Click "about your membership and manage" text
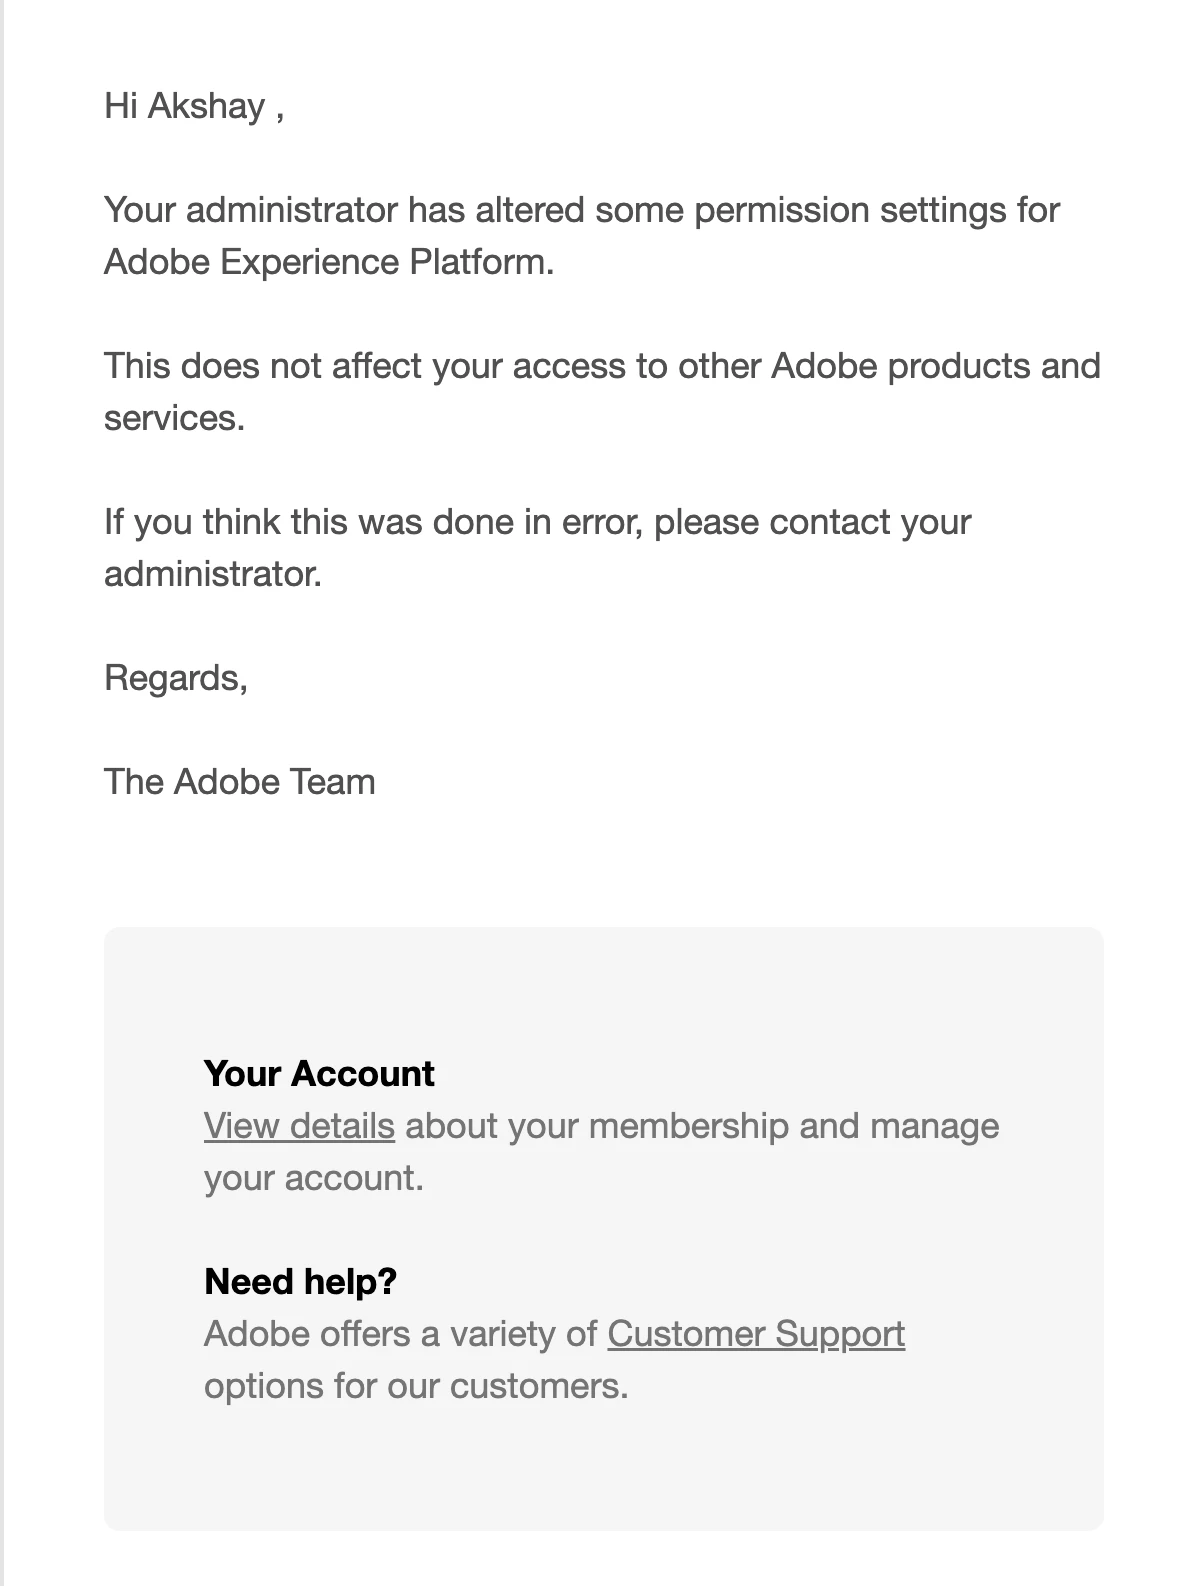Image resolution: width=1204 pixels, height=1586 pixels. point(702,1126)
